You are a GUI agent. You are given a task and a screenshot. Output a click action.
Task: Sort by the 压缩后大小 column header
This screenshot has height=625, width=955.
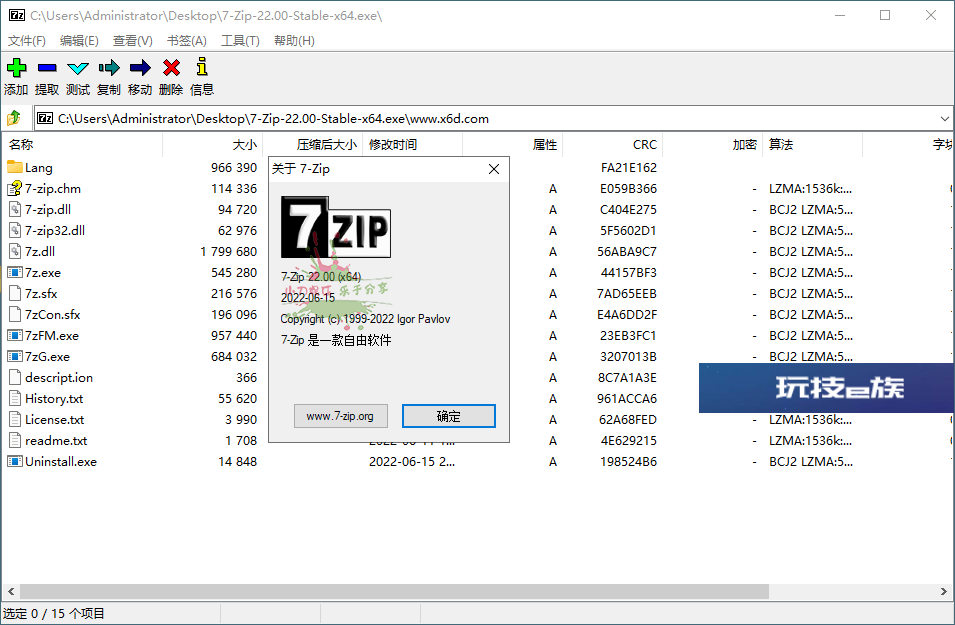click(x=312, y=144)
